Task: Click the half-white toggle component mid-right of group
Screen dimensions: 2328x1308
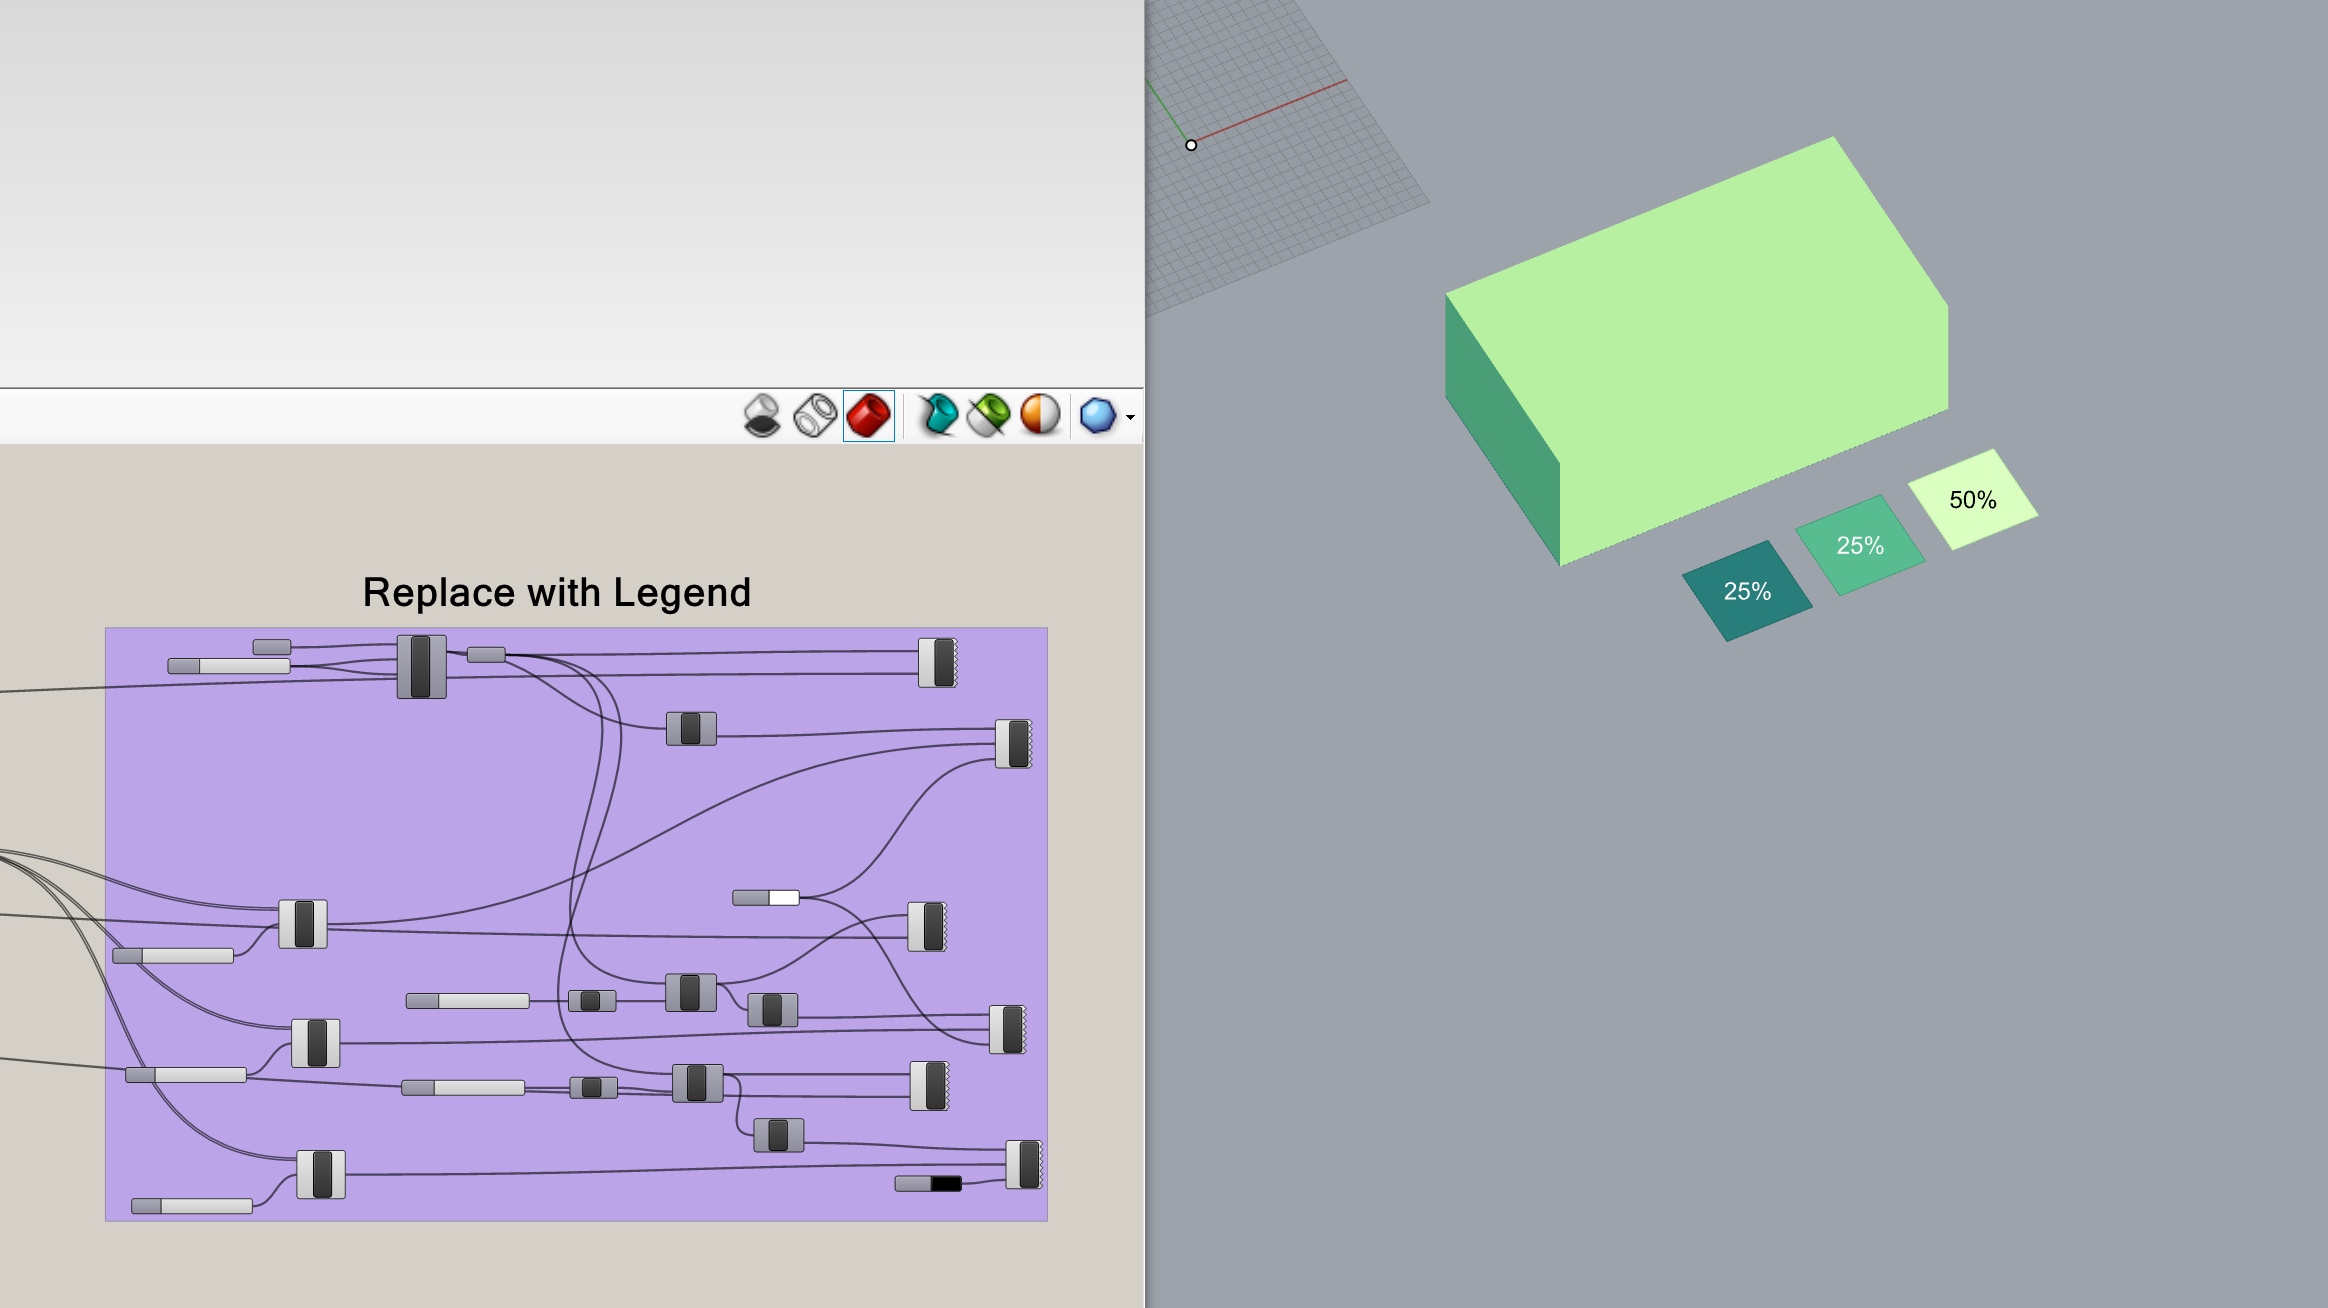Action: point(768,898)
